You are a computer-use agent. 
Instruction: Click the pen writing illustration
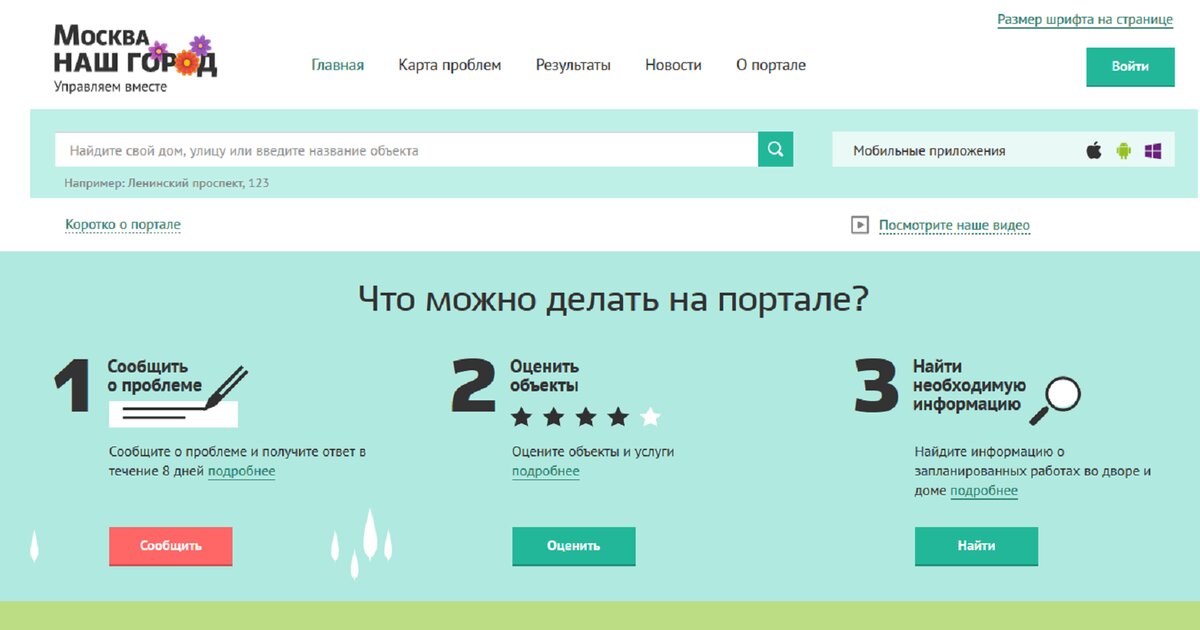point(225,388)
